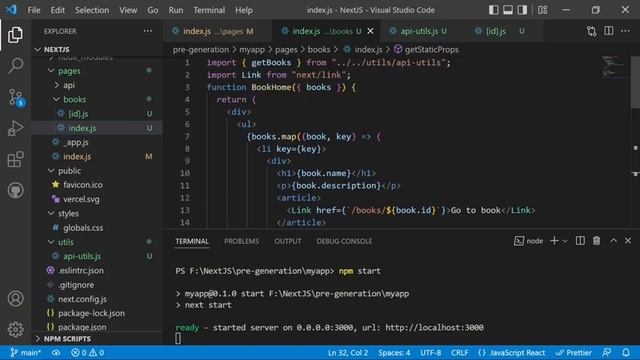Open errors and warnings counter
640x360 pixels.
(87, 353)
